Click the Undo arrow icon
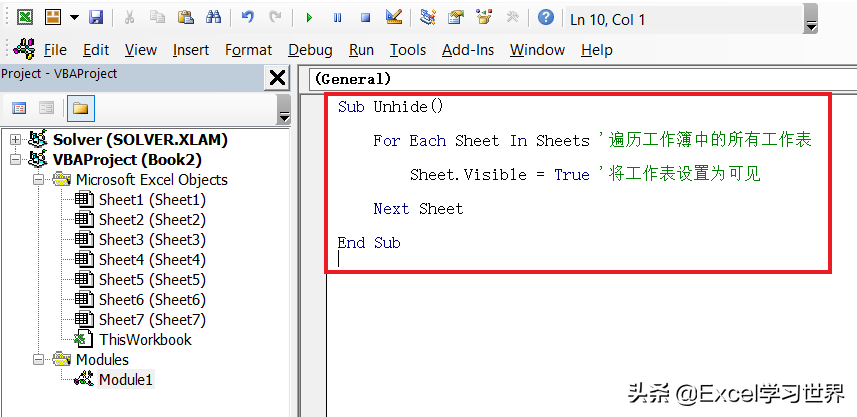The image size is (857, 417). (x=248, y=17)
